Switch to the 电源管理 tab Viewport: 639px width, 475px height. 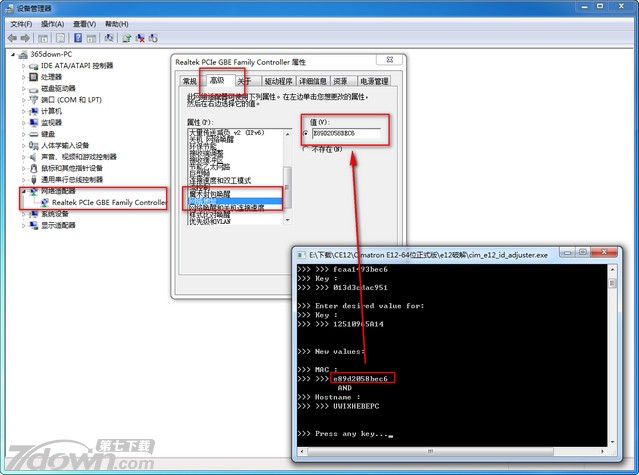[x=374, y=81]
